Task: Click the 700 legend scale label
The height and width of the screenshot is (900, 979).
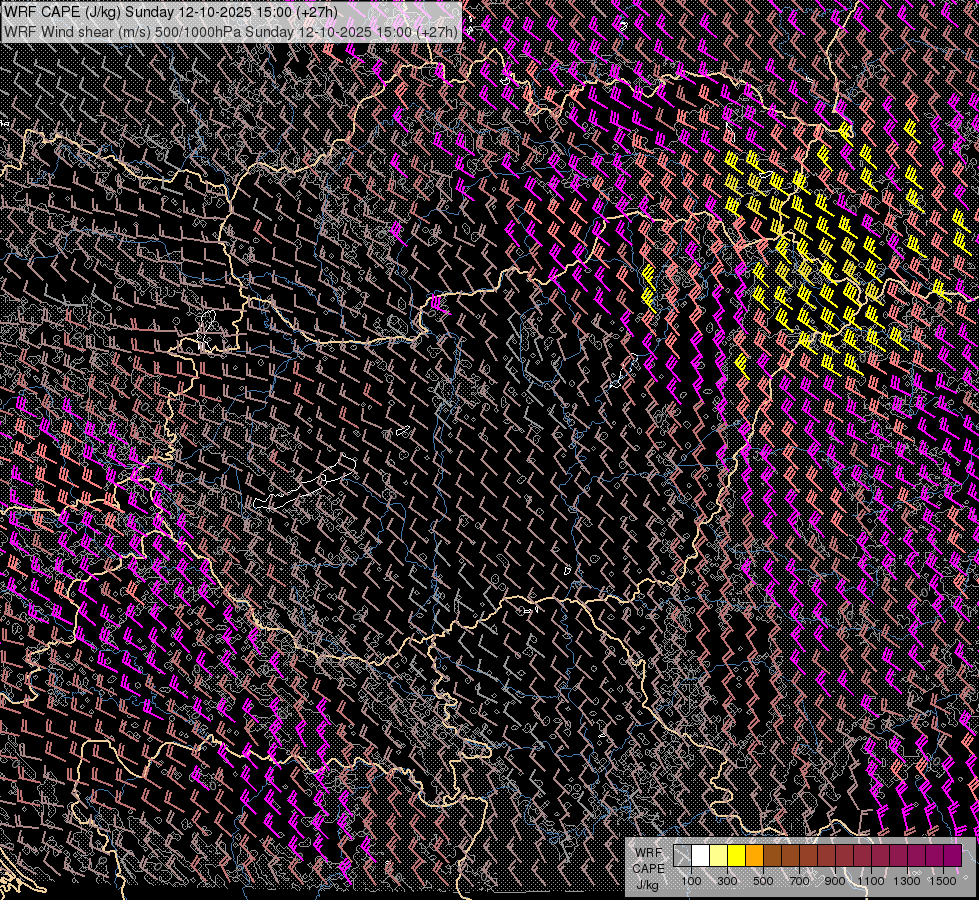Action: (x=799, y=881)
